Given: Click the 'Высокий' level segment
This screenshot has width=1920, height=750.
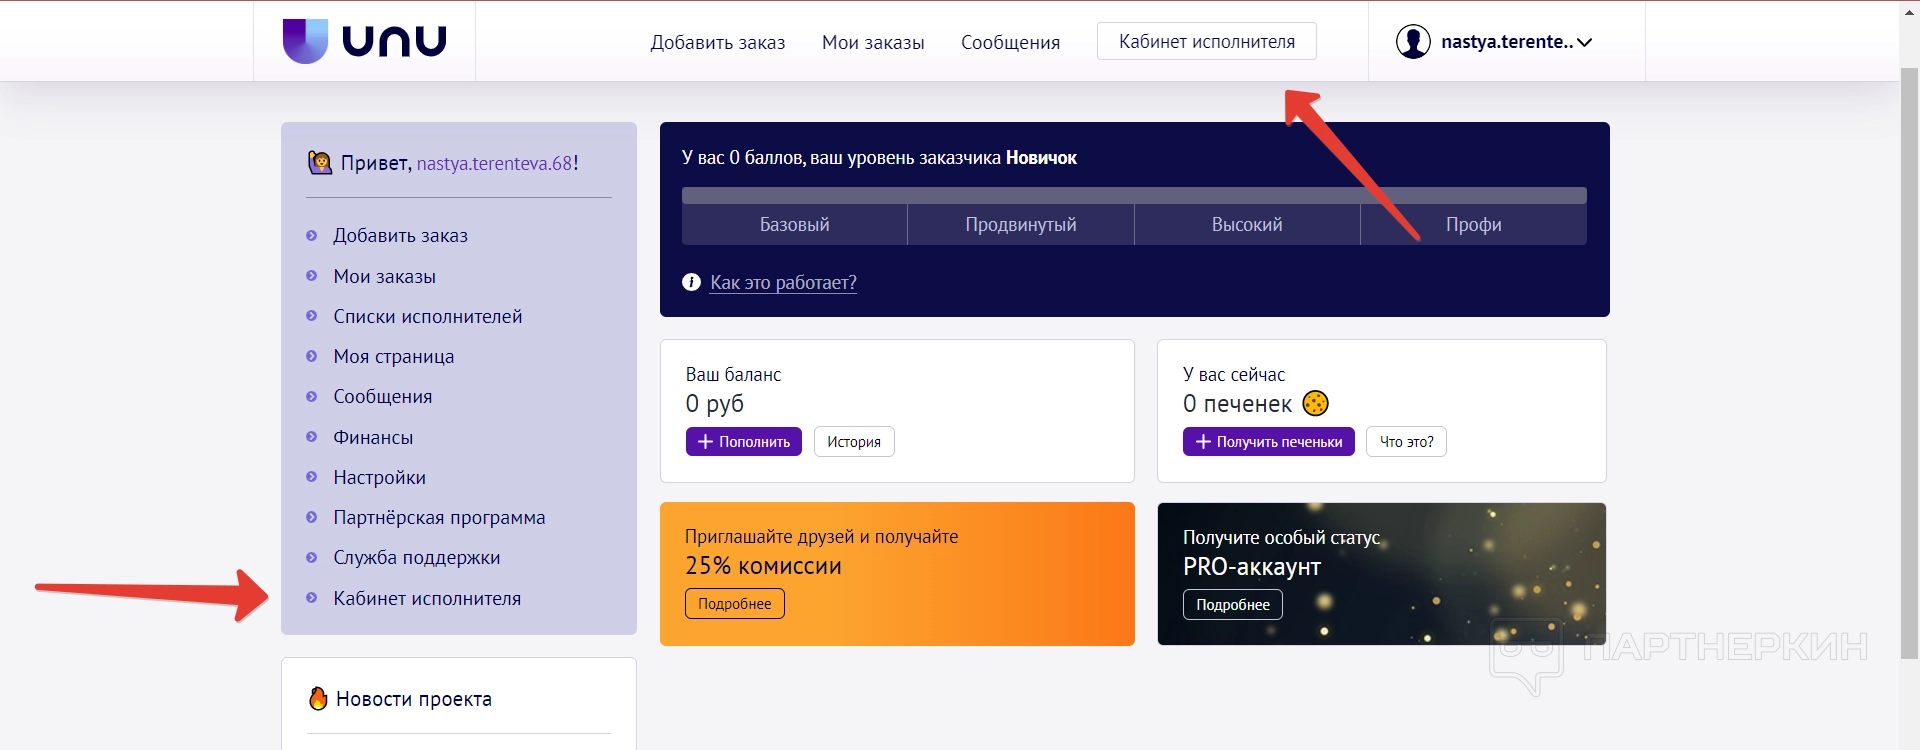Looking at the screenshot, I should (1247, 224).
